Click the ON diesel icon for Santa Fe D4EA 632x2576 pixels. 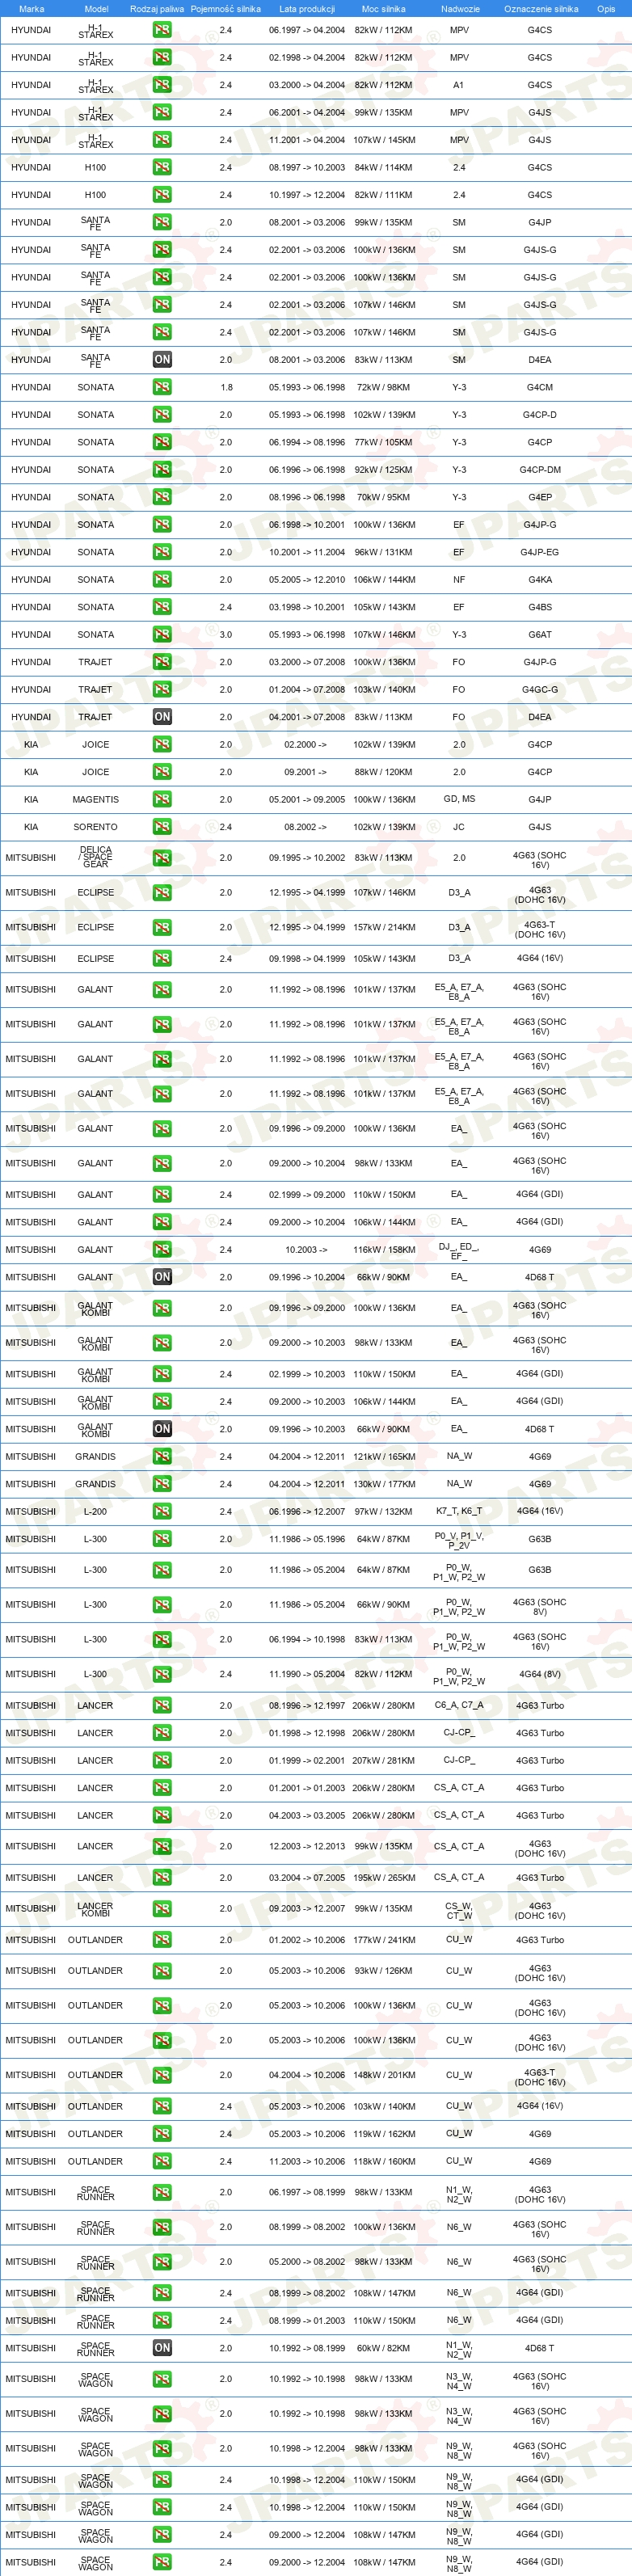click(x=162, y=360)
